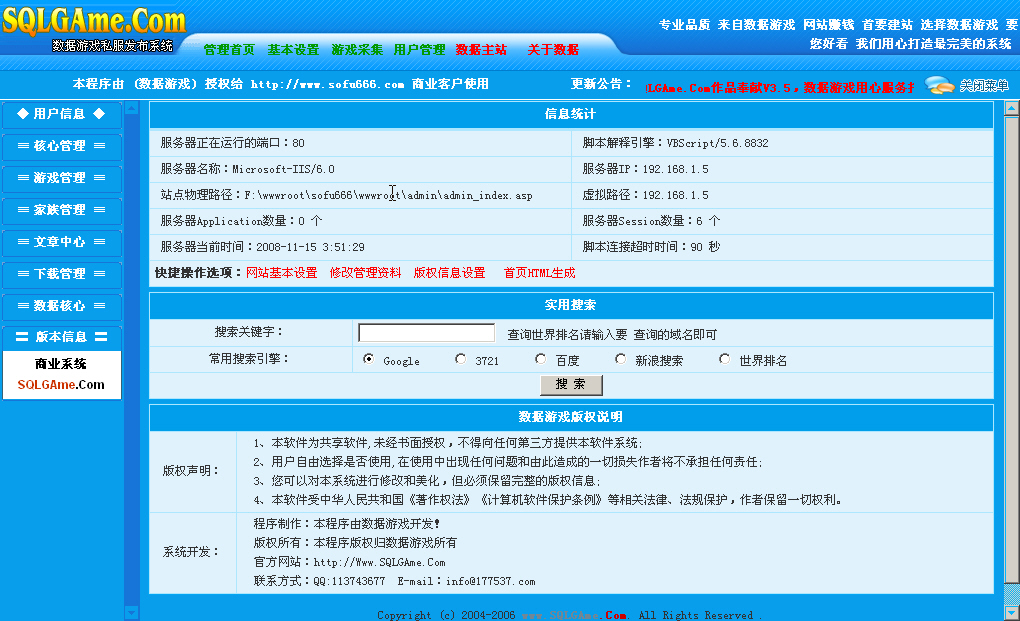Open the 用户管理 top menu item

coord(419,50)
